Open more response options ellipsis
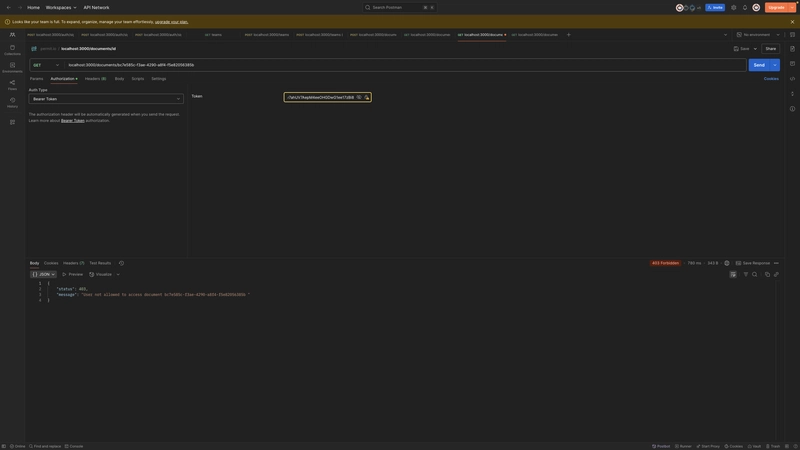Viewport: 800px width, 450px height. pos(777,263)
